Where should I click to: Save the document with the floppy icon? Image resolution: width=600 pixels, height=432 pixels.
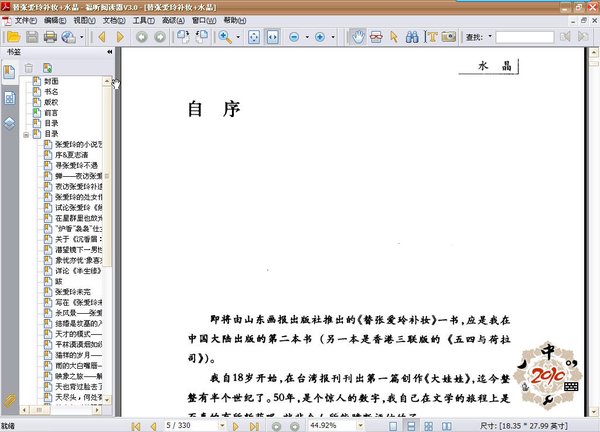point(31,37)
